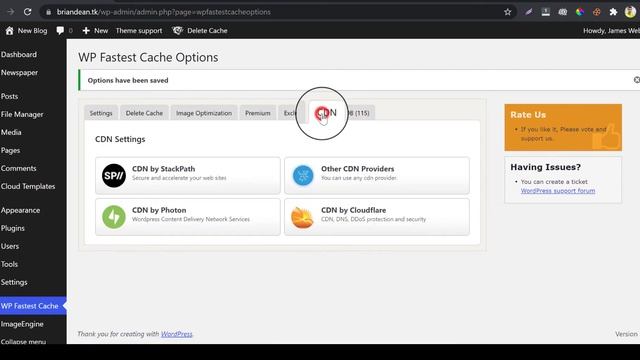Click the browser profile avatar icon

click(x=630, y=12)
